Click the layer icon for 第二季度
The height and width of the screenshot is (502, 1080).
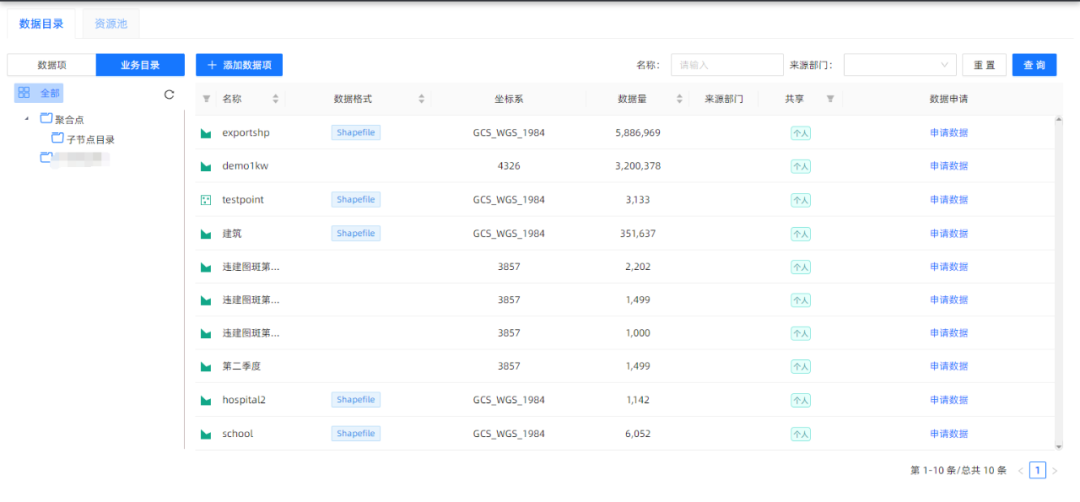(205, 367)
